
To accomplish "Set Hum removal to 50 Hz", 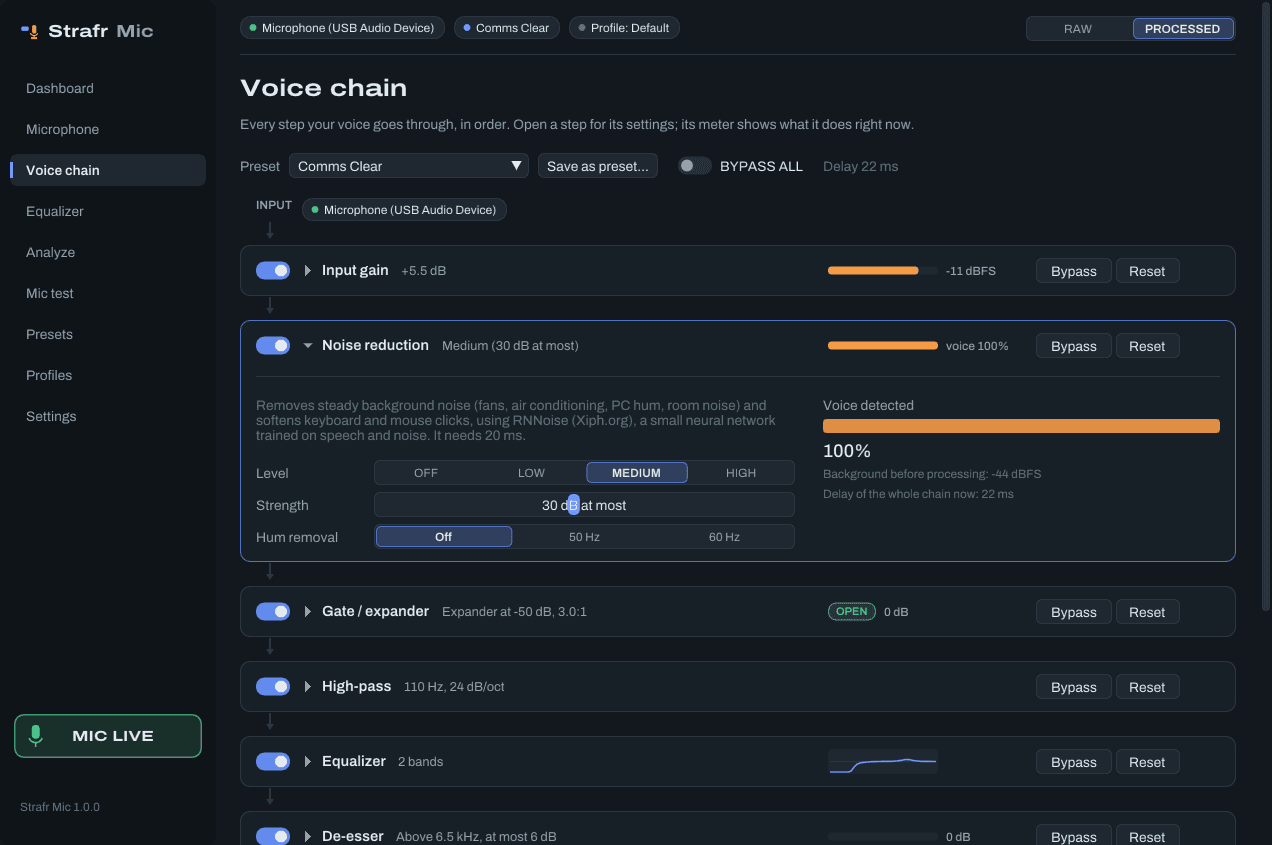I will coord(584,537).
